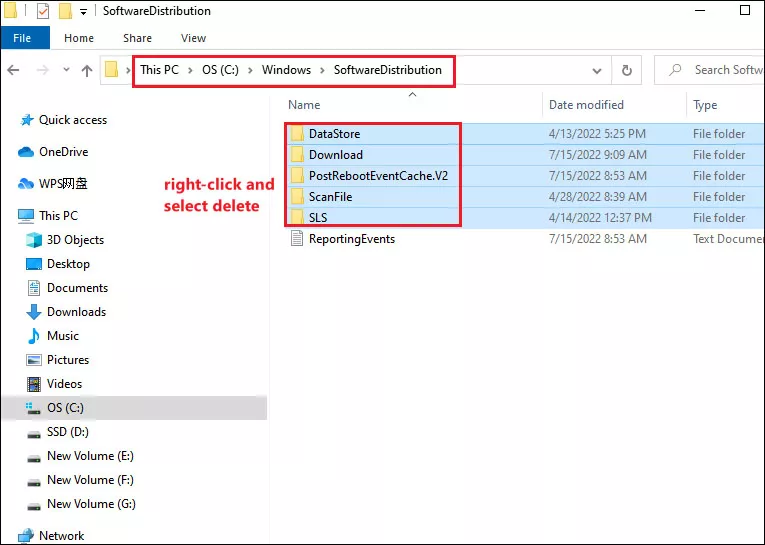The height and width of the screenshot is (545, 765).
Task: Open 3D Objects in navigation pane
Action: pos(75,240)
